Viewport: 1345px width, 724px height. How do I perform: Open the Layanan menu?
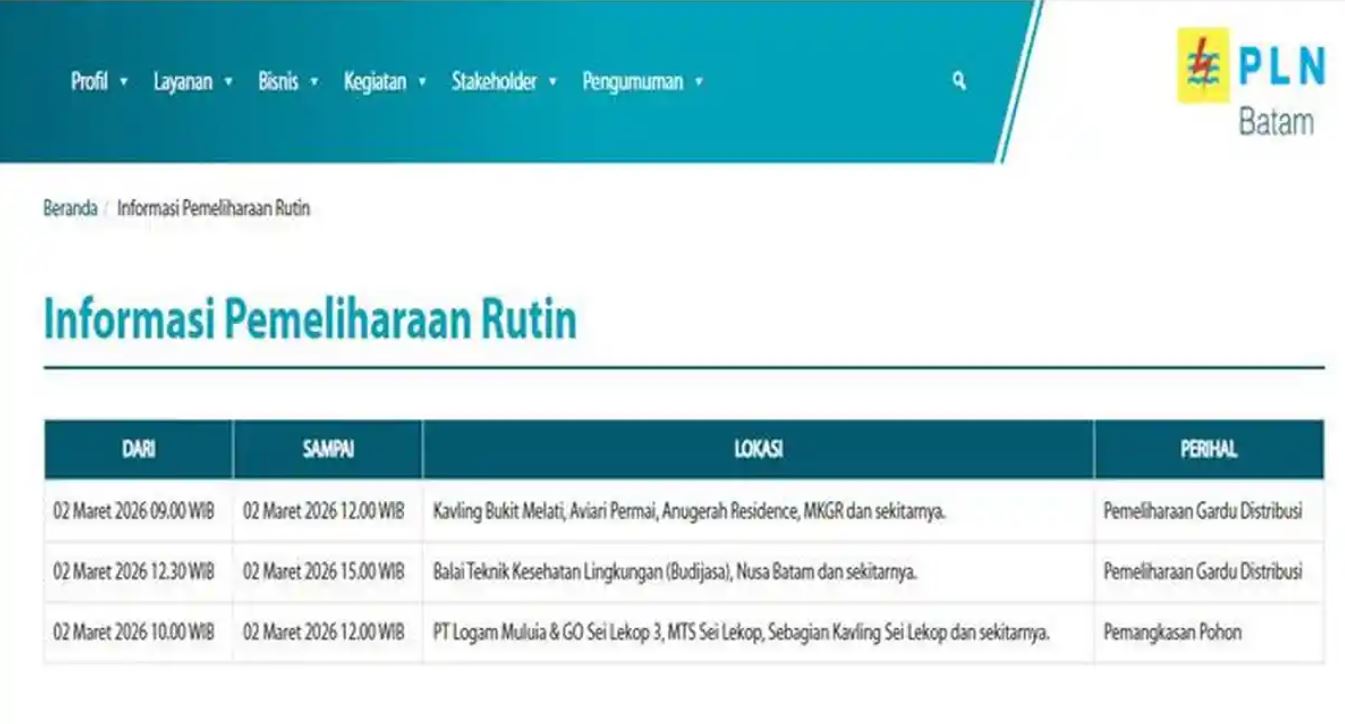[183, 82]
